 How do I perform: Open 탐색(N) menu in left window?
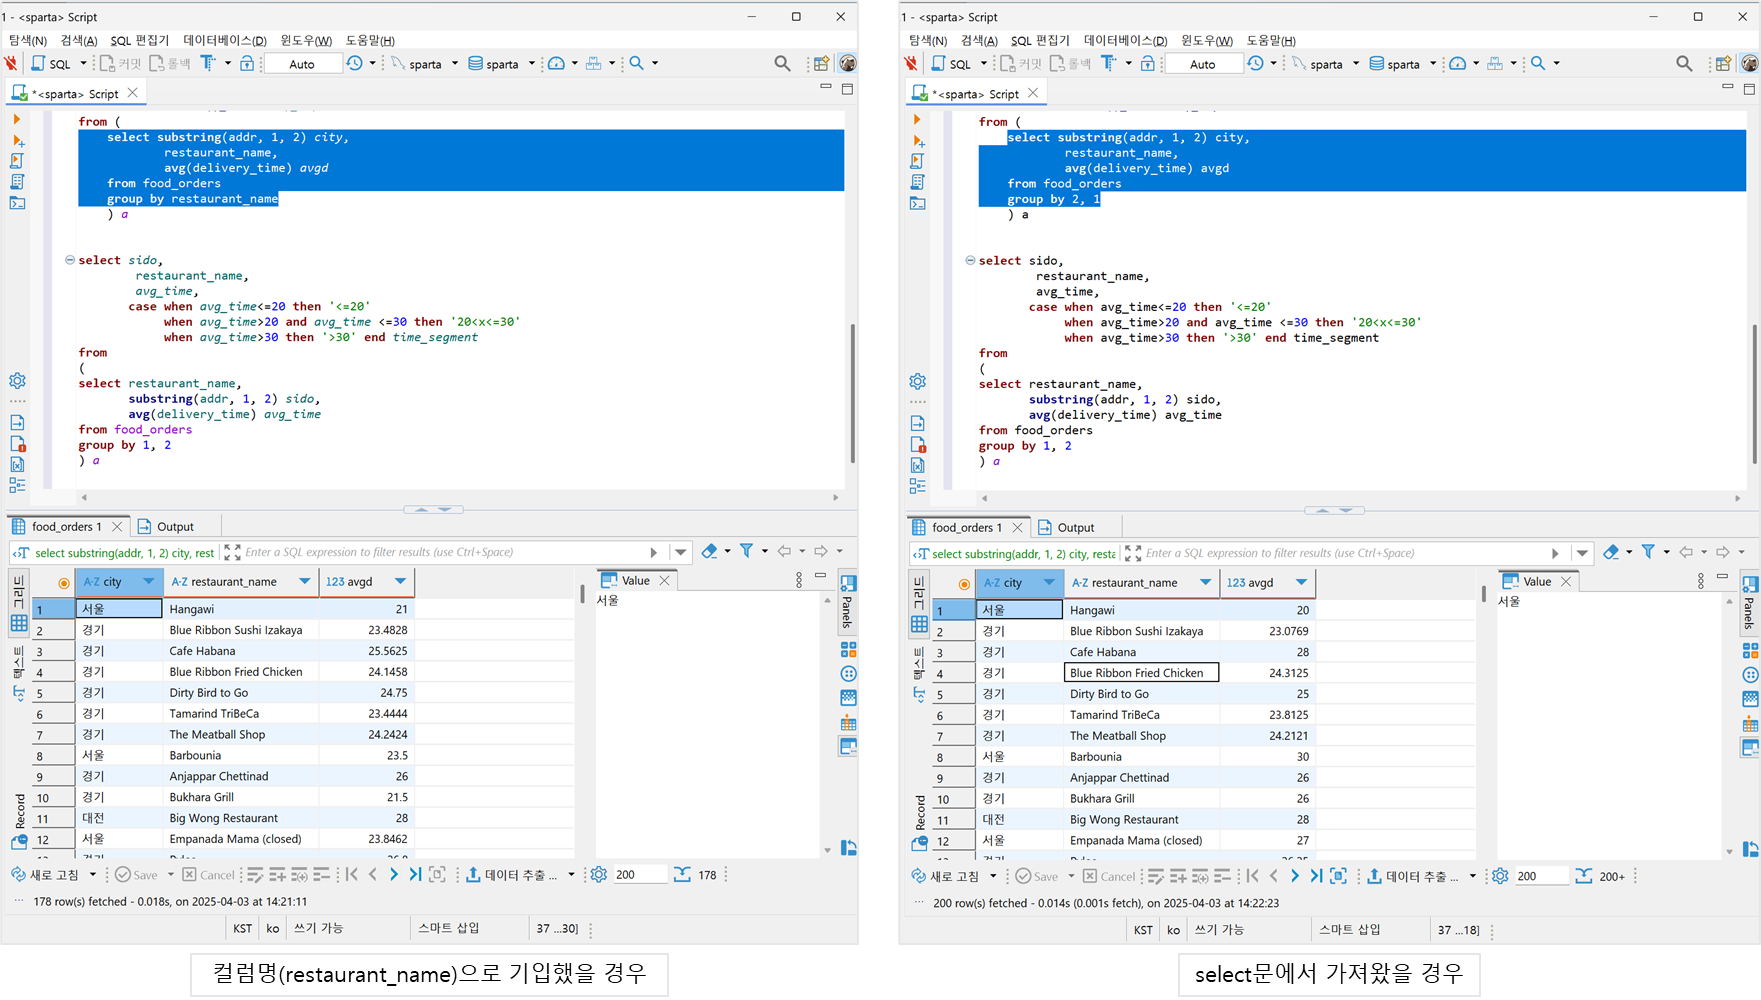coord(27,40)
